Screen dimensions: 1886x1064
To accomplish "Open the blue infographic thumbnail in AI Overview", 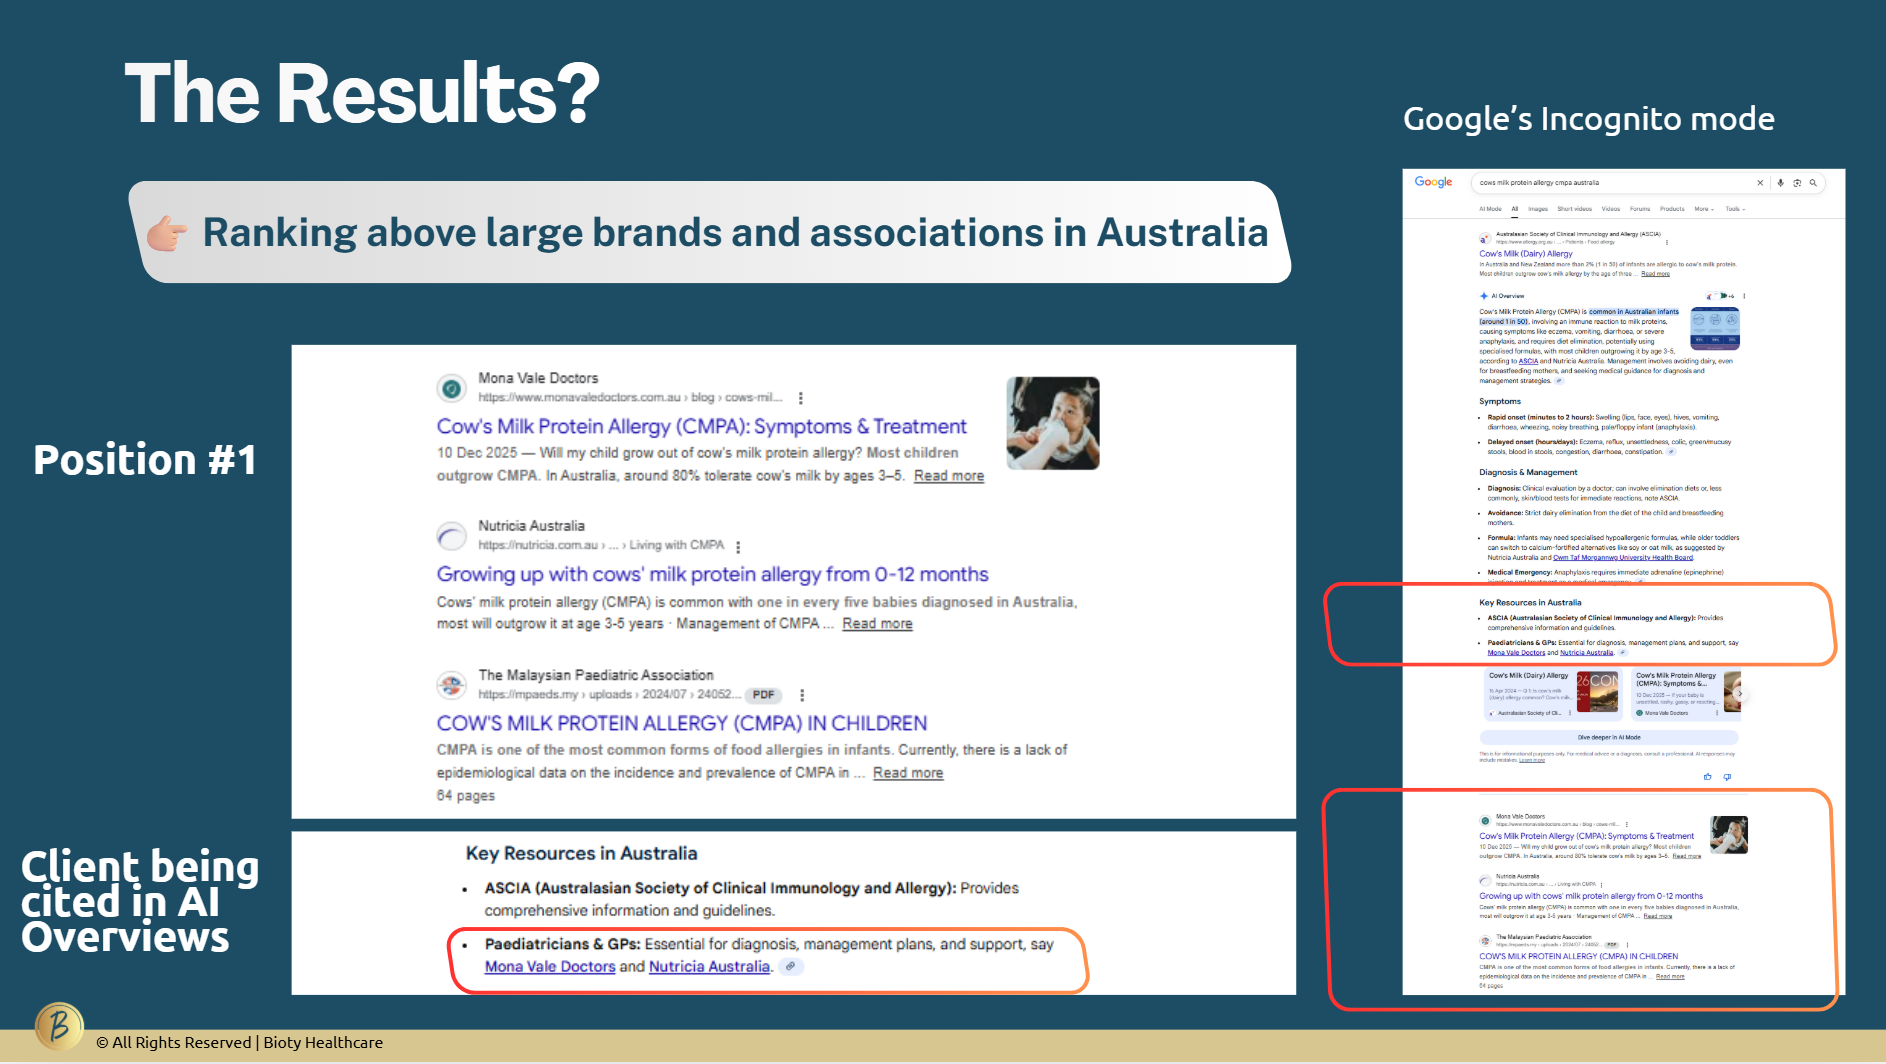I will (x=1715, y=329).
